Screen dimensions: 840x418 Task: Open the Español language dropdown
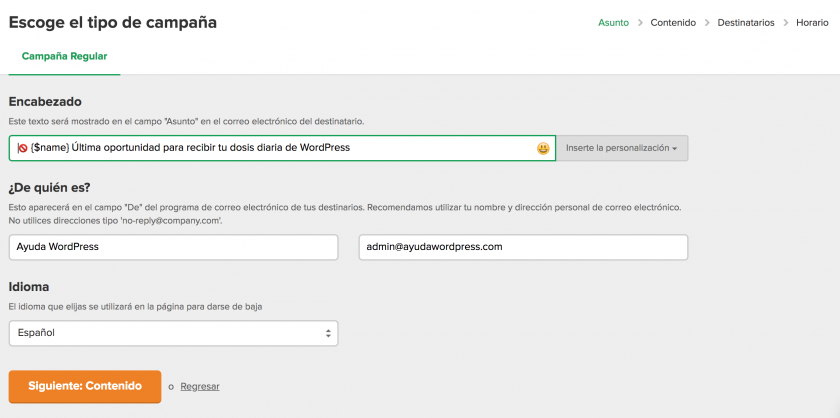click(173, 333)
